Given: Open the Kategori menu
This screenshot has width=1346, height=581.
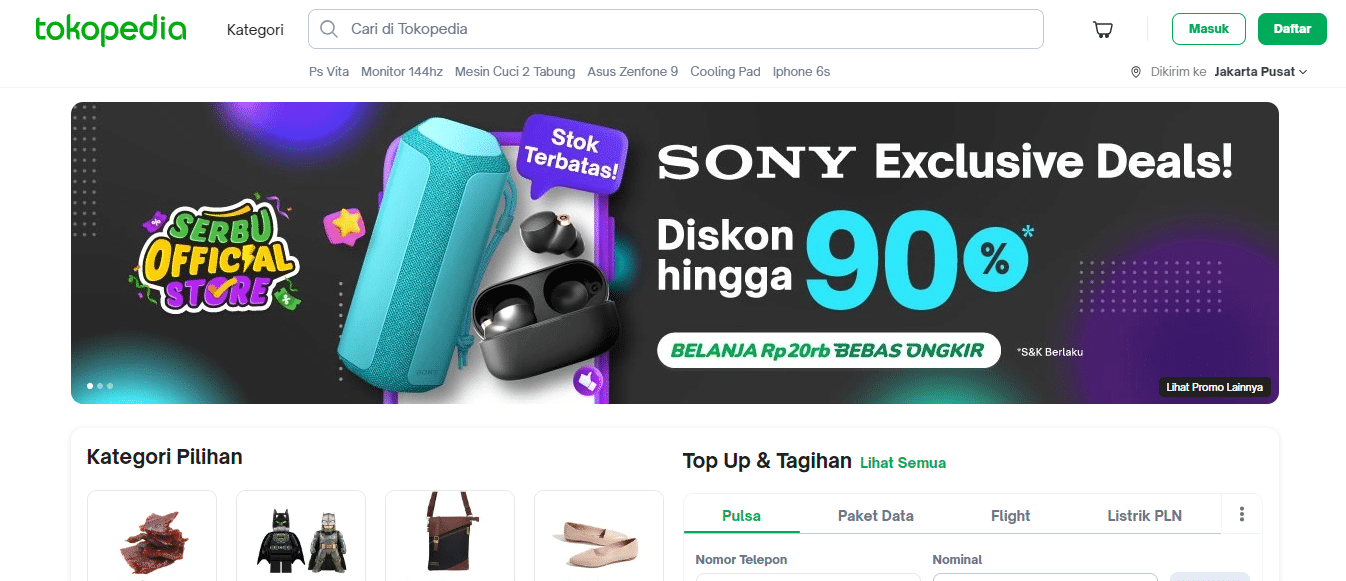Looking at the screenshot, I should click(255, 30).
